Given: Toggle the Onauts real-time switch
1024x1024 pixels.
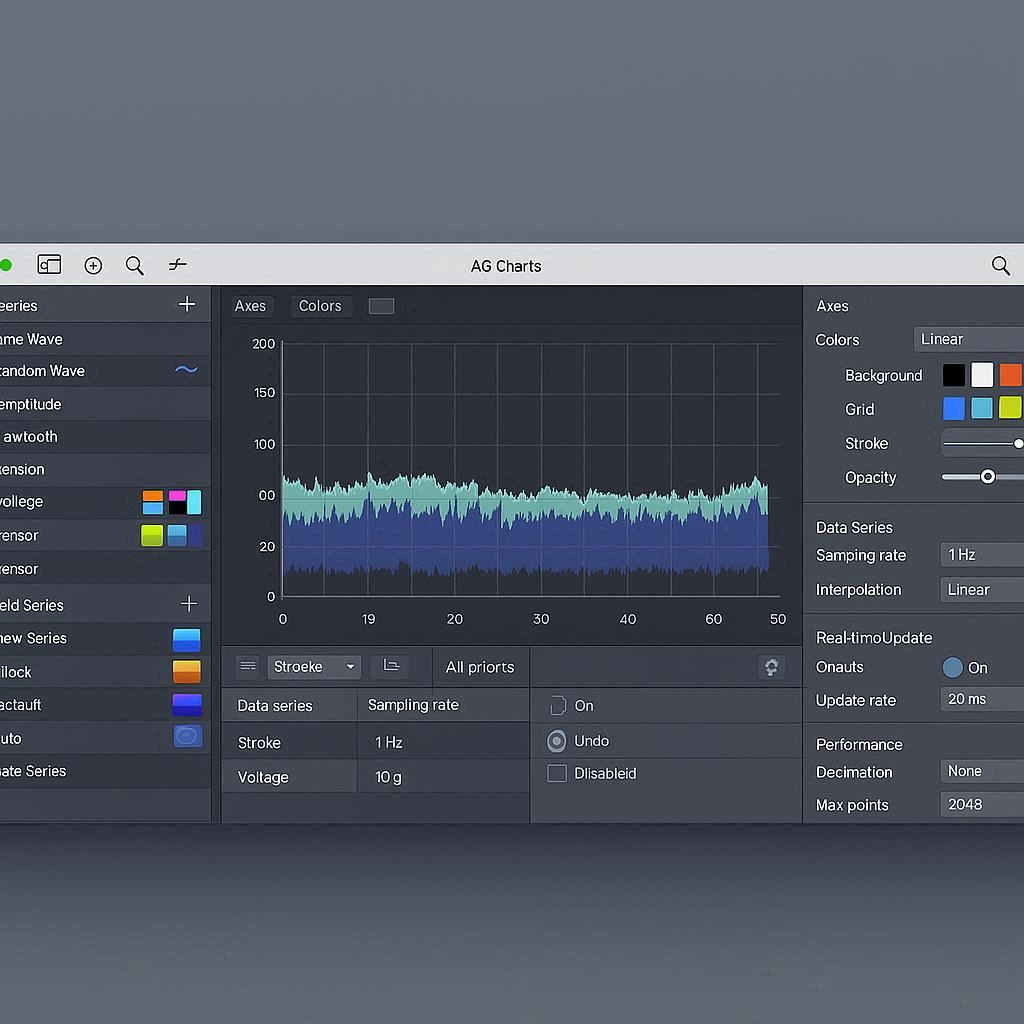Looking at the screenshot, I should [x=952, y=667].
